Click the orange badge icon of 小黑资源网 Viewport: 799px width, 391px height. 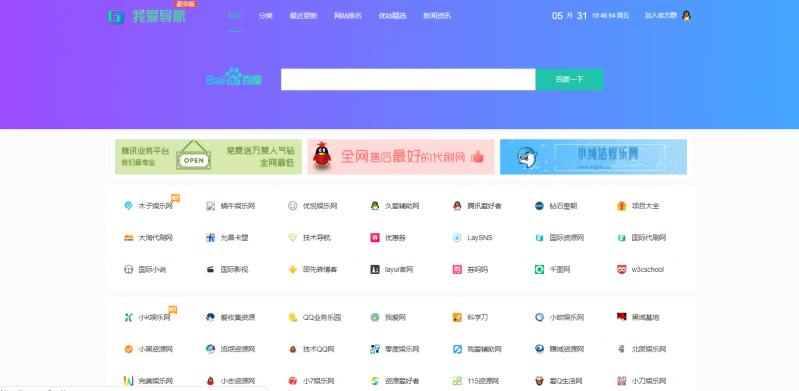pyautogui.click(x=128, y=349)
